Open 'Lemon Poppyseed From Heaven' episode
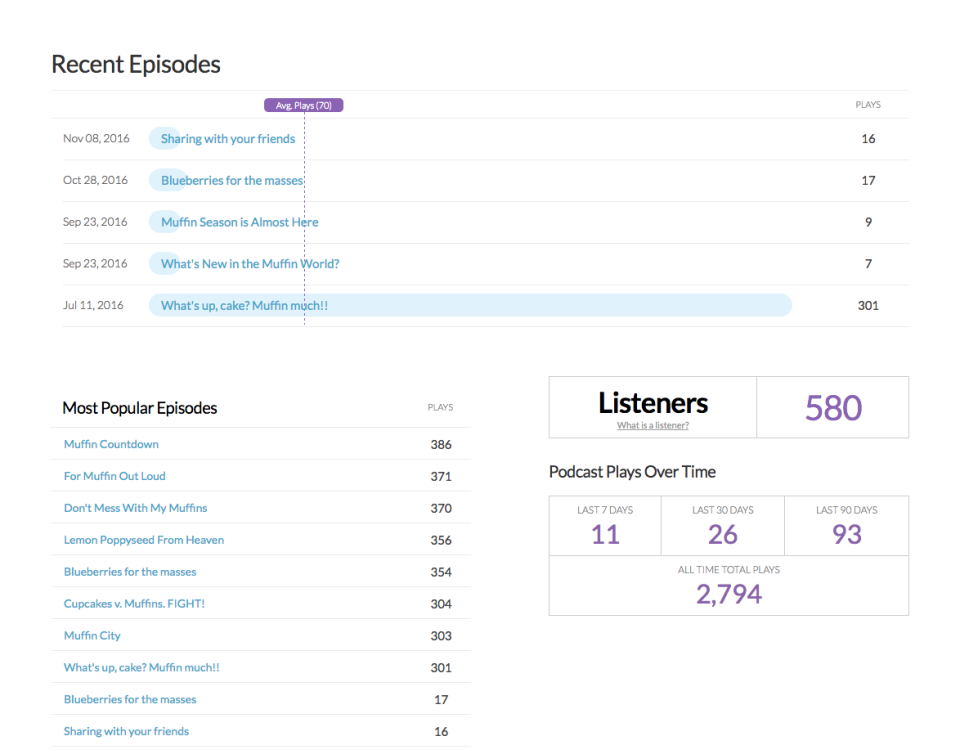960x754 pixels. pos(143,540)
